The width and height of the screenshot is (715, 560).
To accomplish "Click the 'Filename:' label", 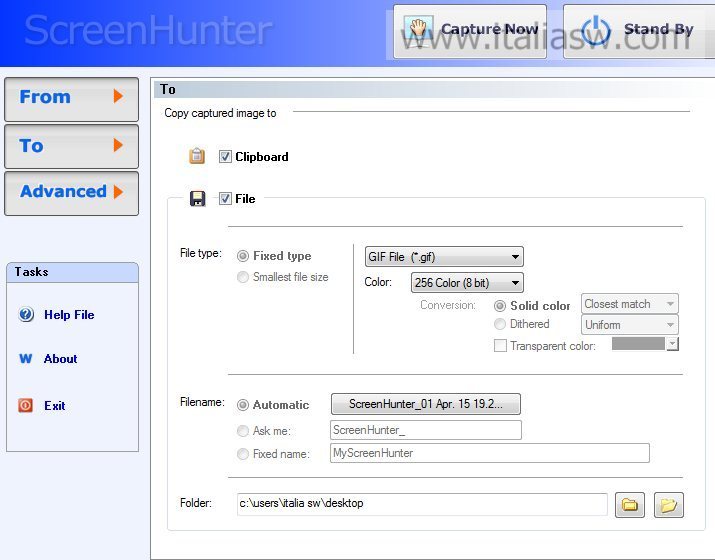I will point(202,402).
